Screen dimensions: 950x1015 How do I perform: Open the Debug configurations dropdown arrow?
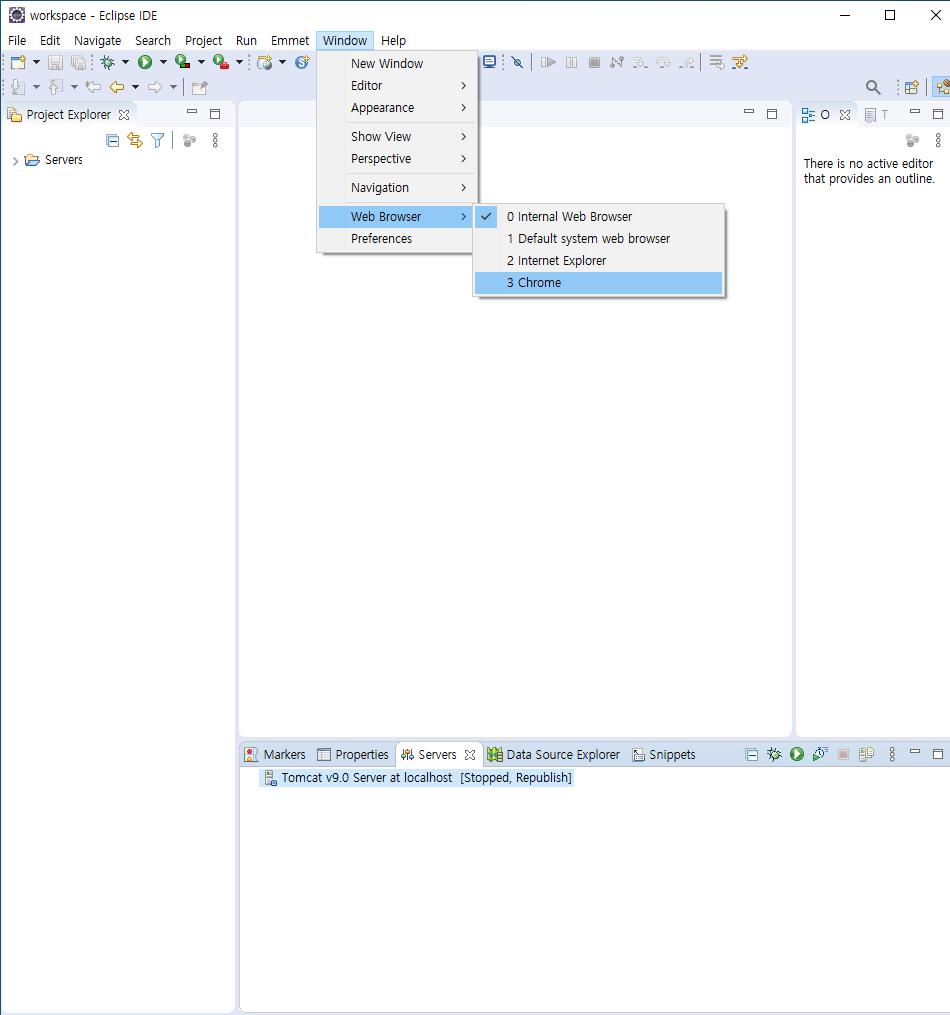pyautogui.click(x=126, y=62)
